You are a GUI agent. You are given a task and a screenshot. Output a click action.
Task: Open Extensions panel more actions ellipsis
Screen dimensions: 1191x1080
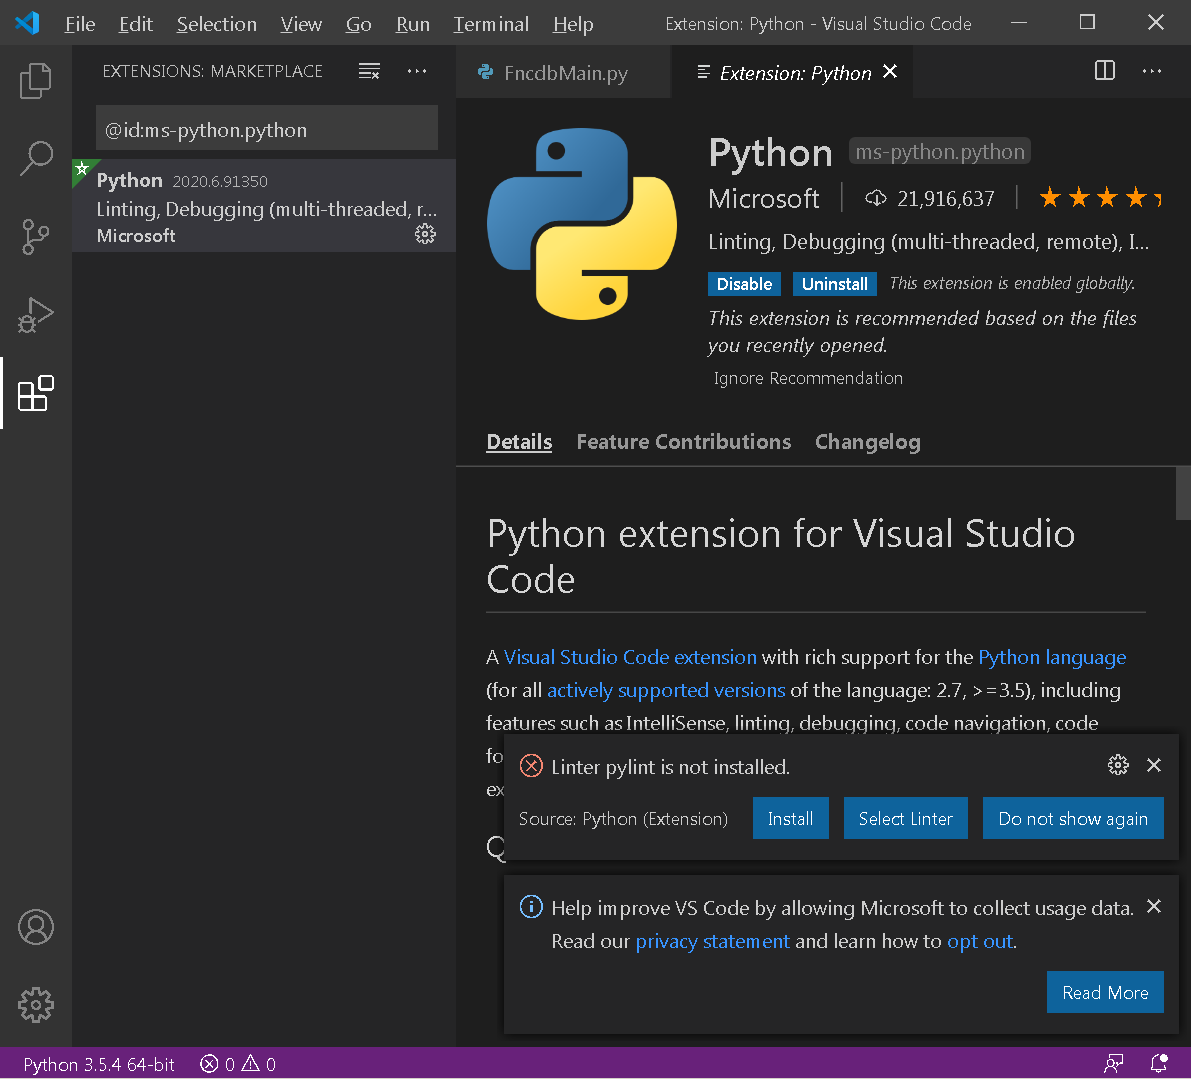417,71
